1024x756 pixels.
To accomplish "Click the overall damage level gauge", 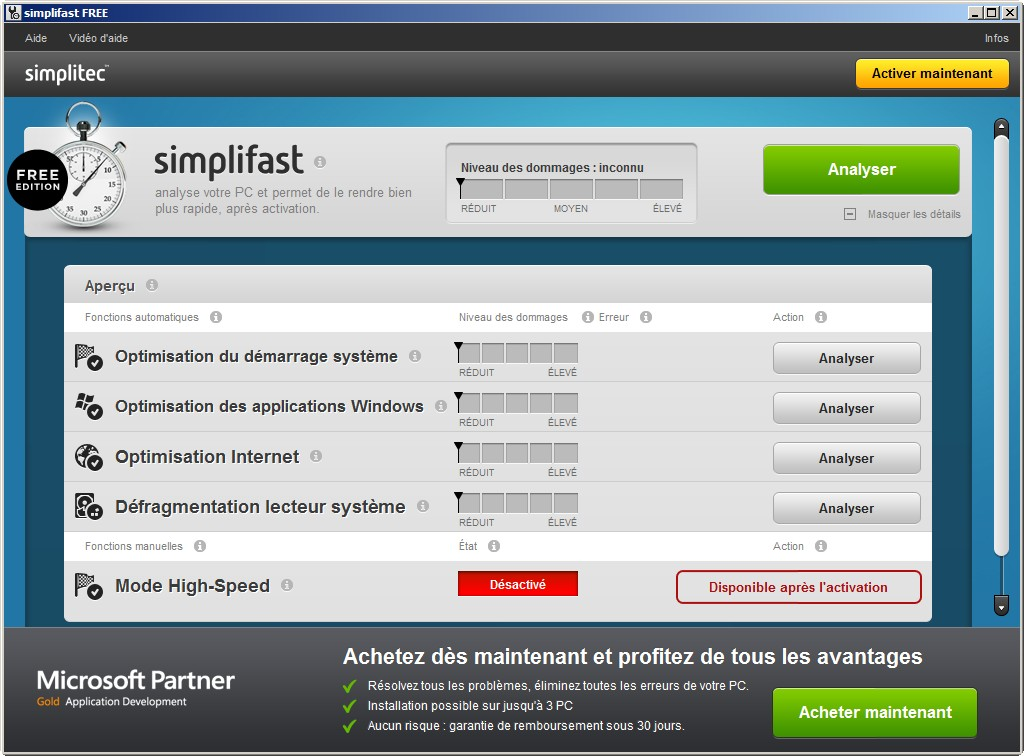I will pos(571,189).
